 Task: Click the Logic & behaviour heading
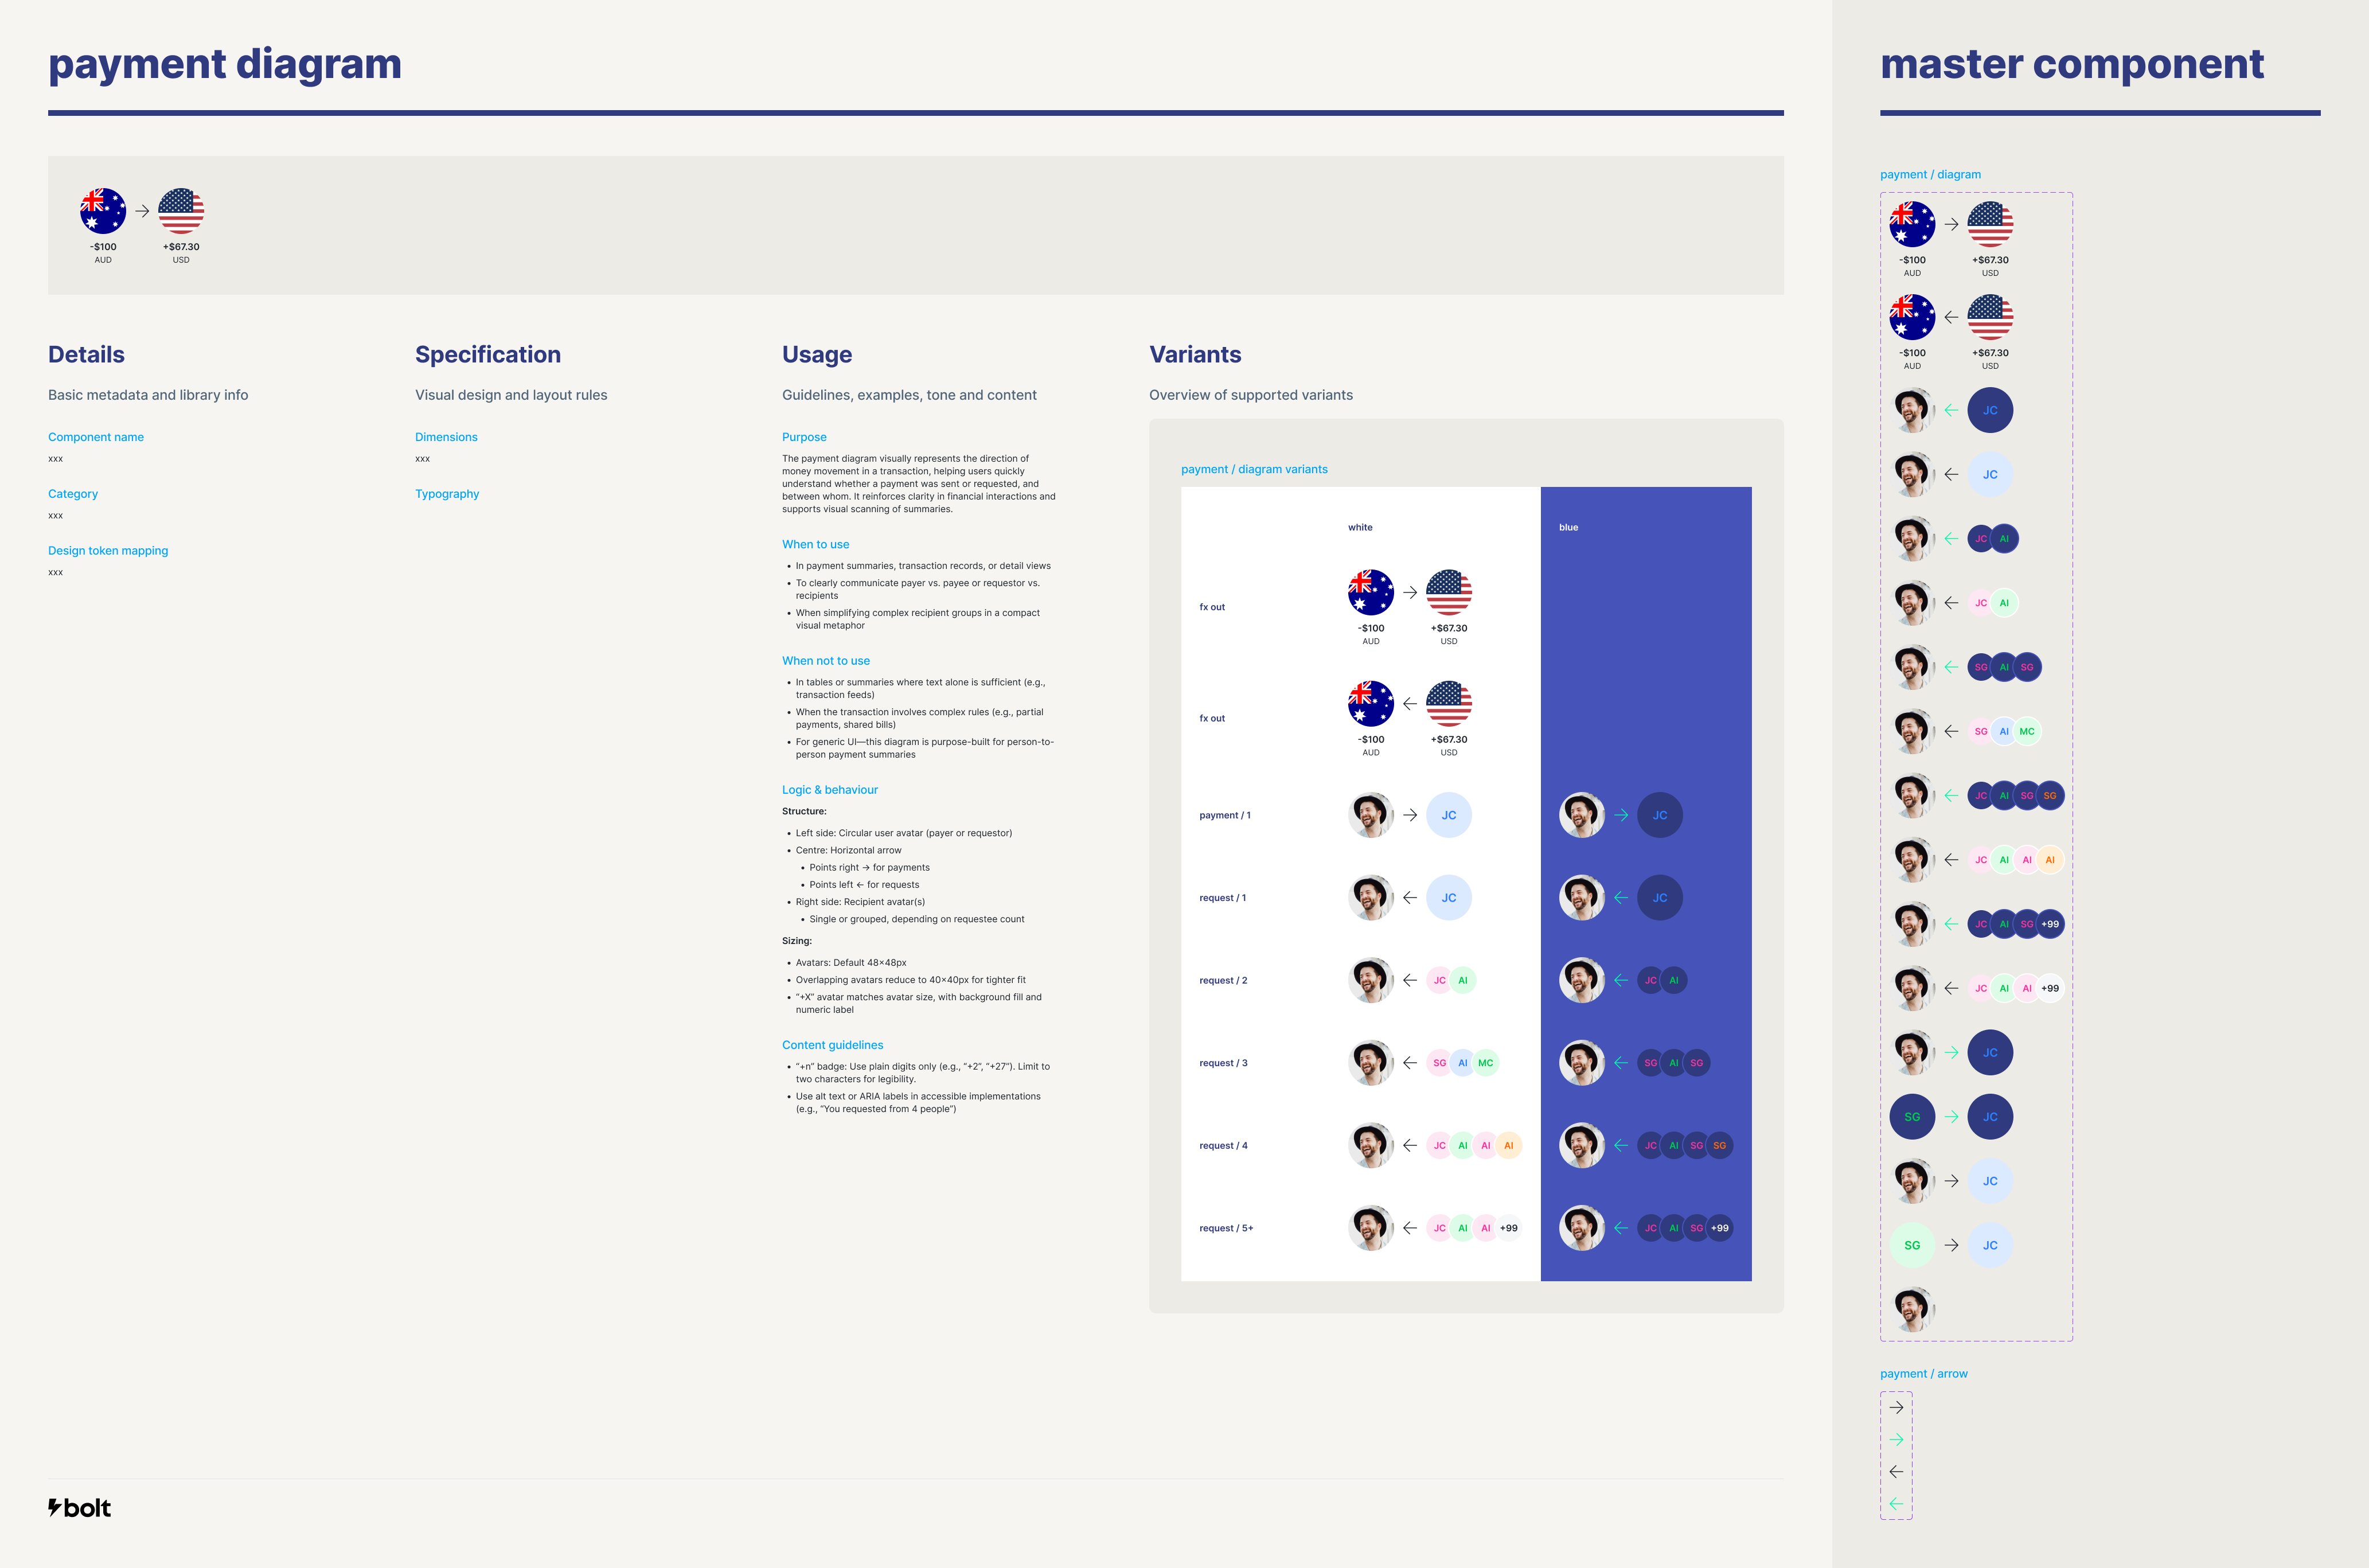[830, 790]
